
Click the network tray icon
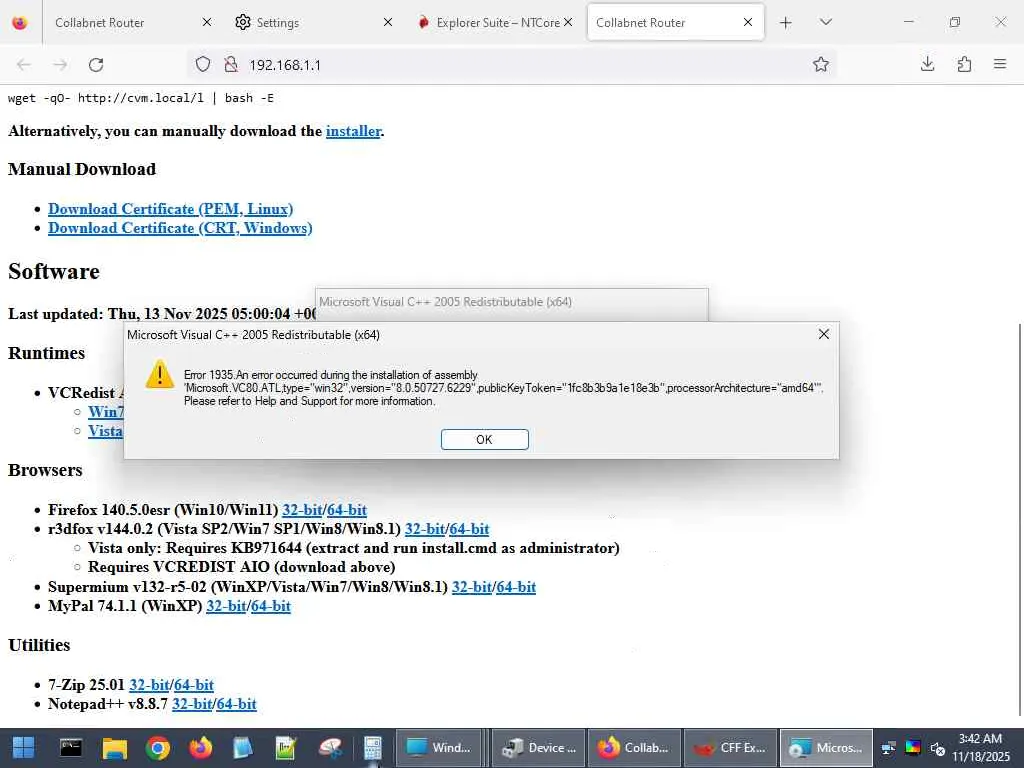(889, 748)
